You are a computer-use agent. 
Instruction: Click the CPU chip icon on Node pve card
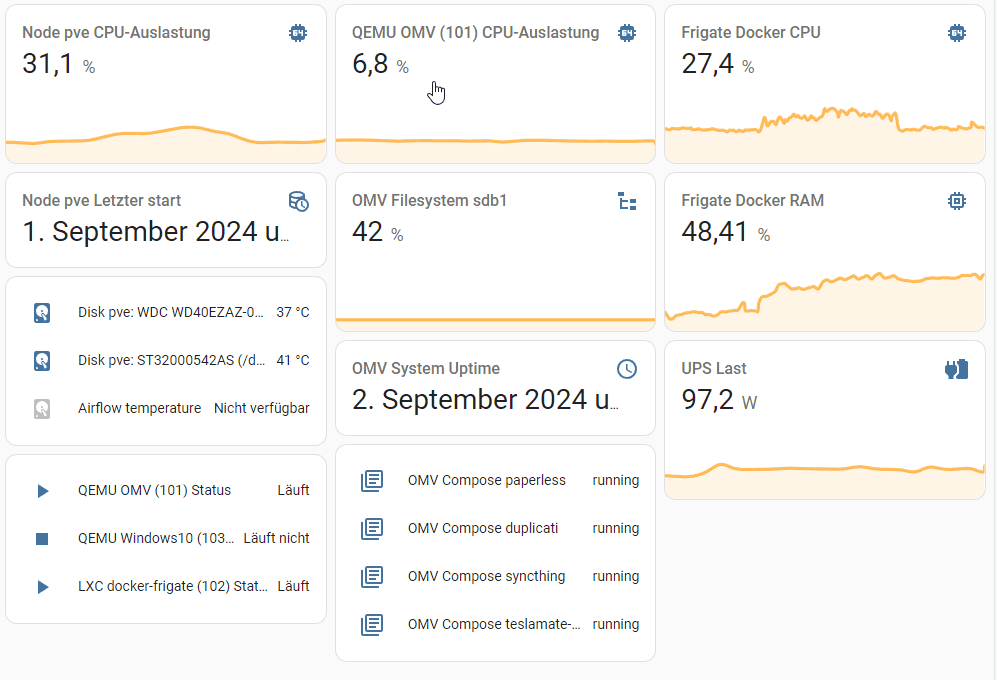tap(298, 33)
